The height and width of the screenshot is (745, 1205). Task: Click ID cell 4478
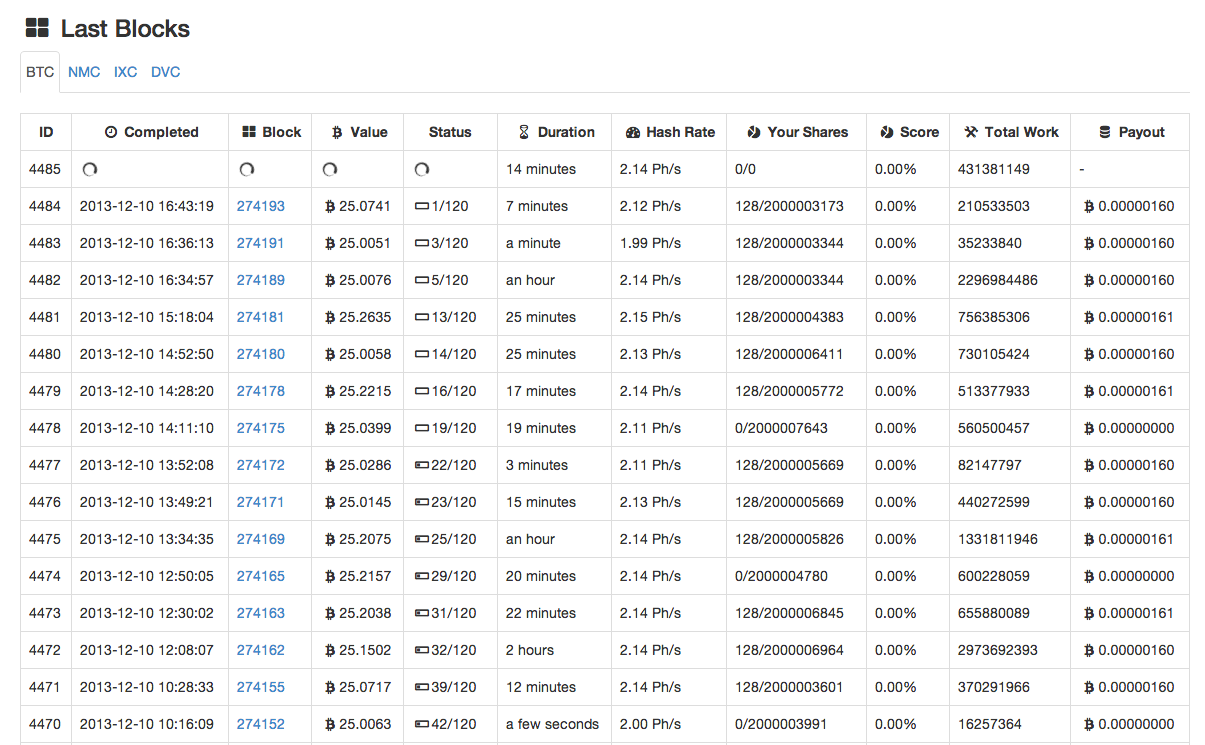tap(45, 428)
